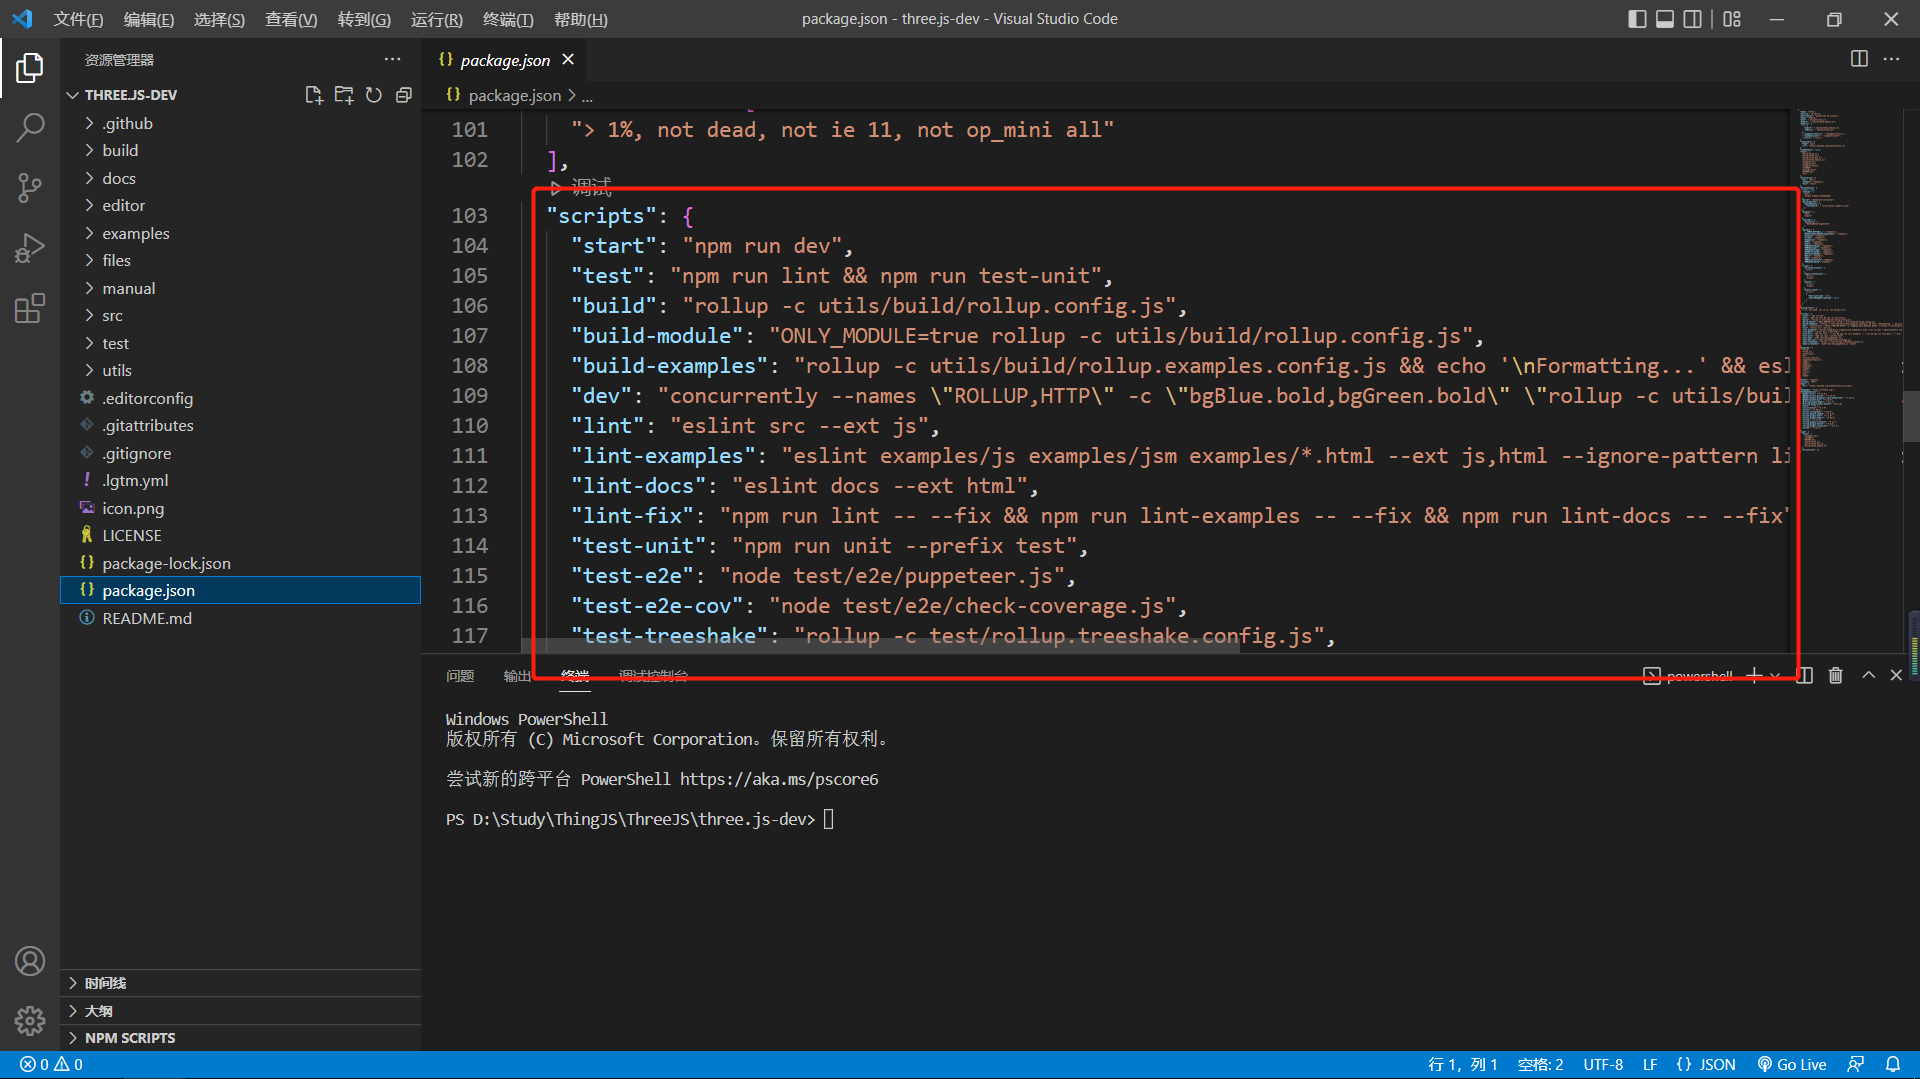This screenshot has height=1079, width=1920.
Task: Collapse all folders in explorer
Action: coord(404,95)
